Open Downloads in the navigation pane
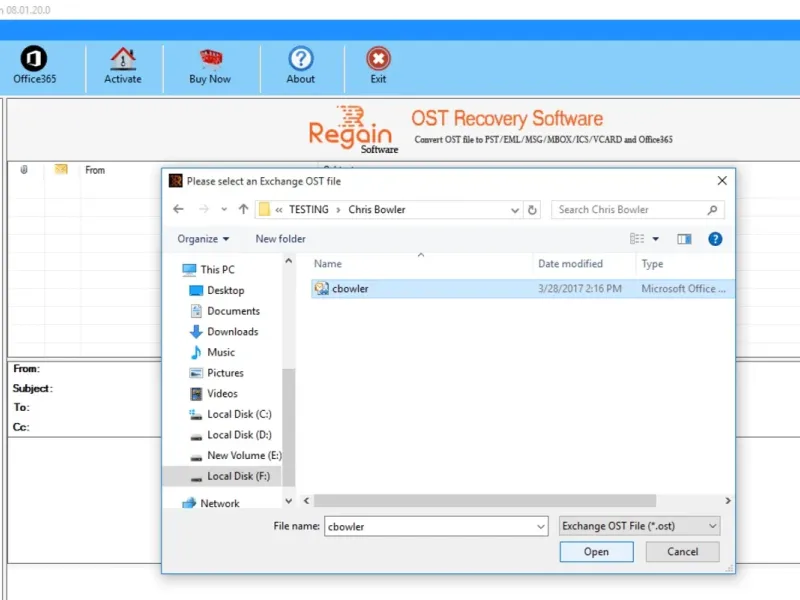Image resolution: width=800 pixels, height=600 pixels. pyautogui.click(x=232, y=332)
